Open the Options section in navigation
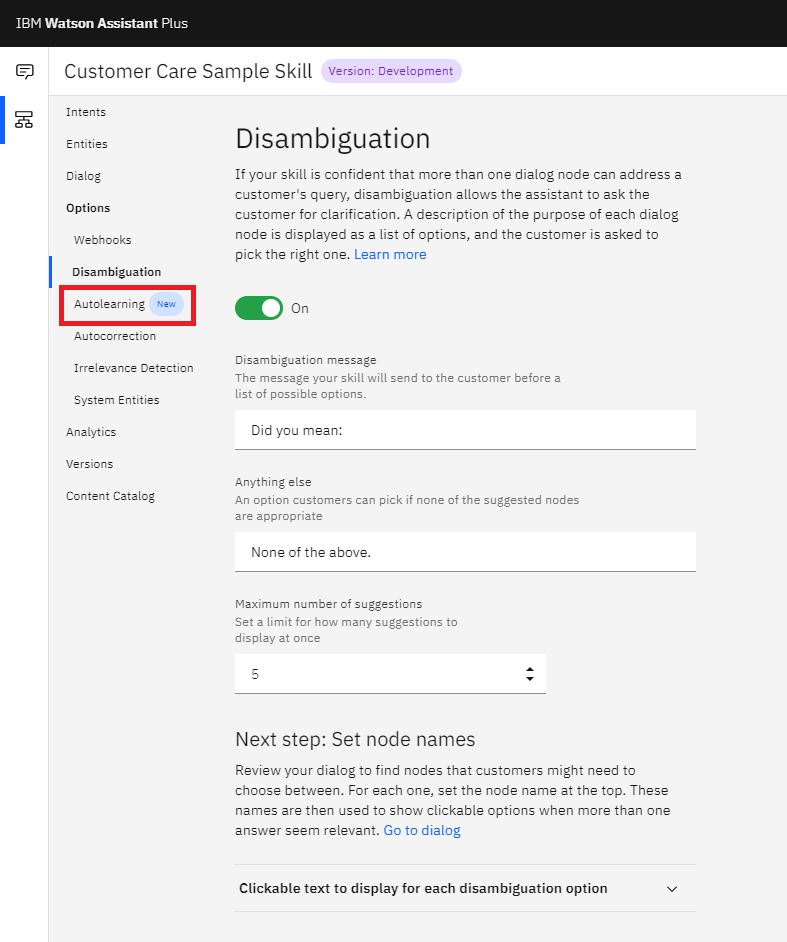Image resolution: width=787 pixels, height=942 pixels. click(x=88, y=208)
